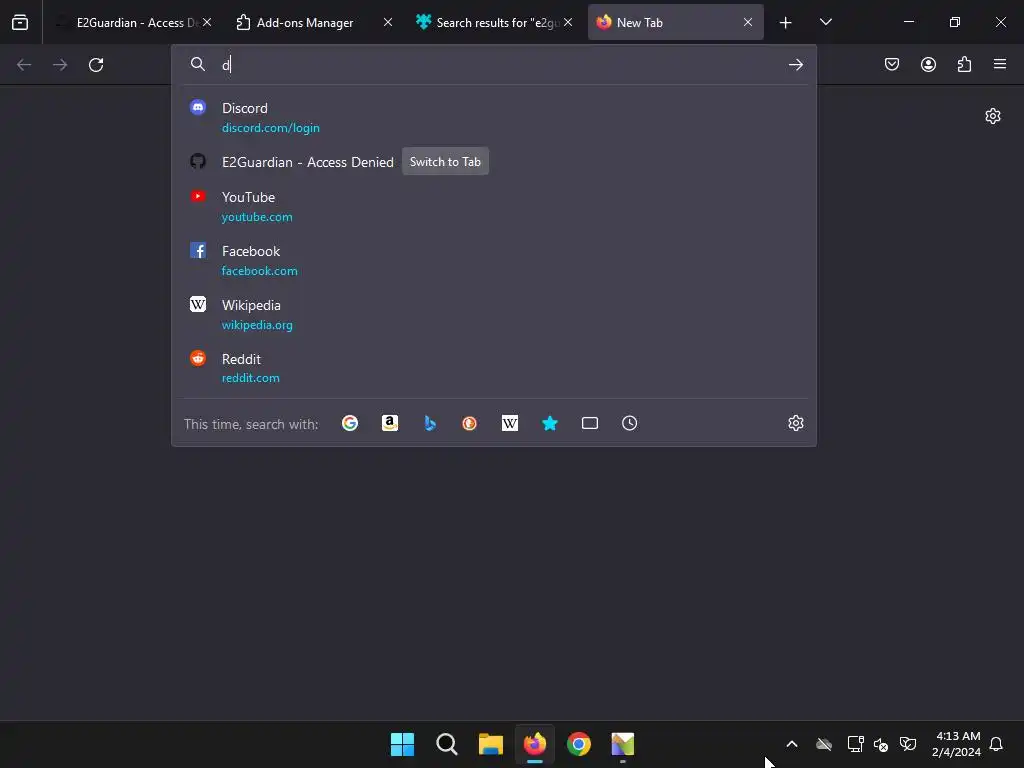Choose the Wikipedia suggestion
Screen dimensions: 1024x768
494,314
